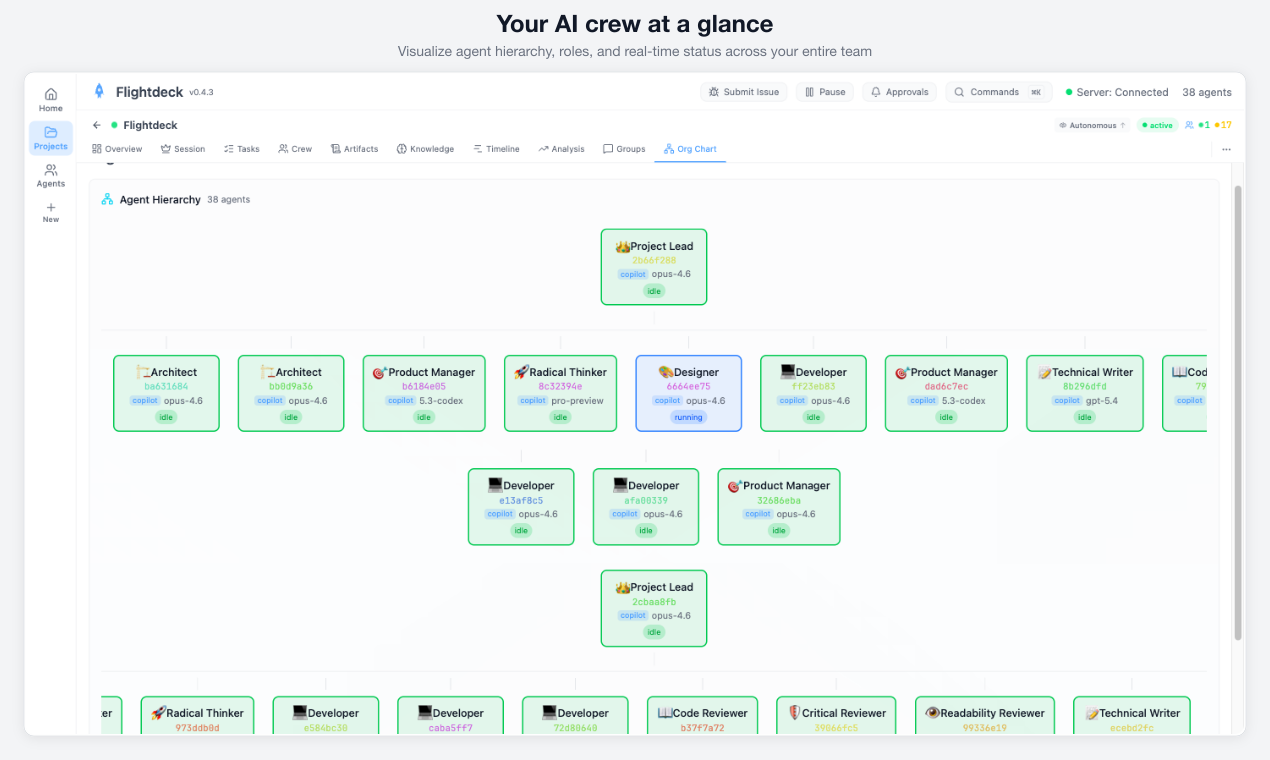Open the Approvals button
This screenshot has width=1270, height=760.
(x=898, y=91)
